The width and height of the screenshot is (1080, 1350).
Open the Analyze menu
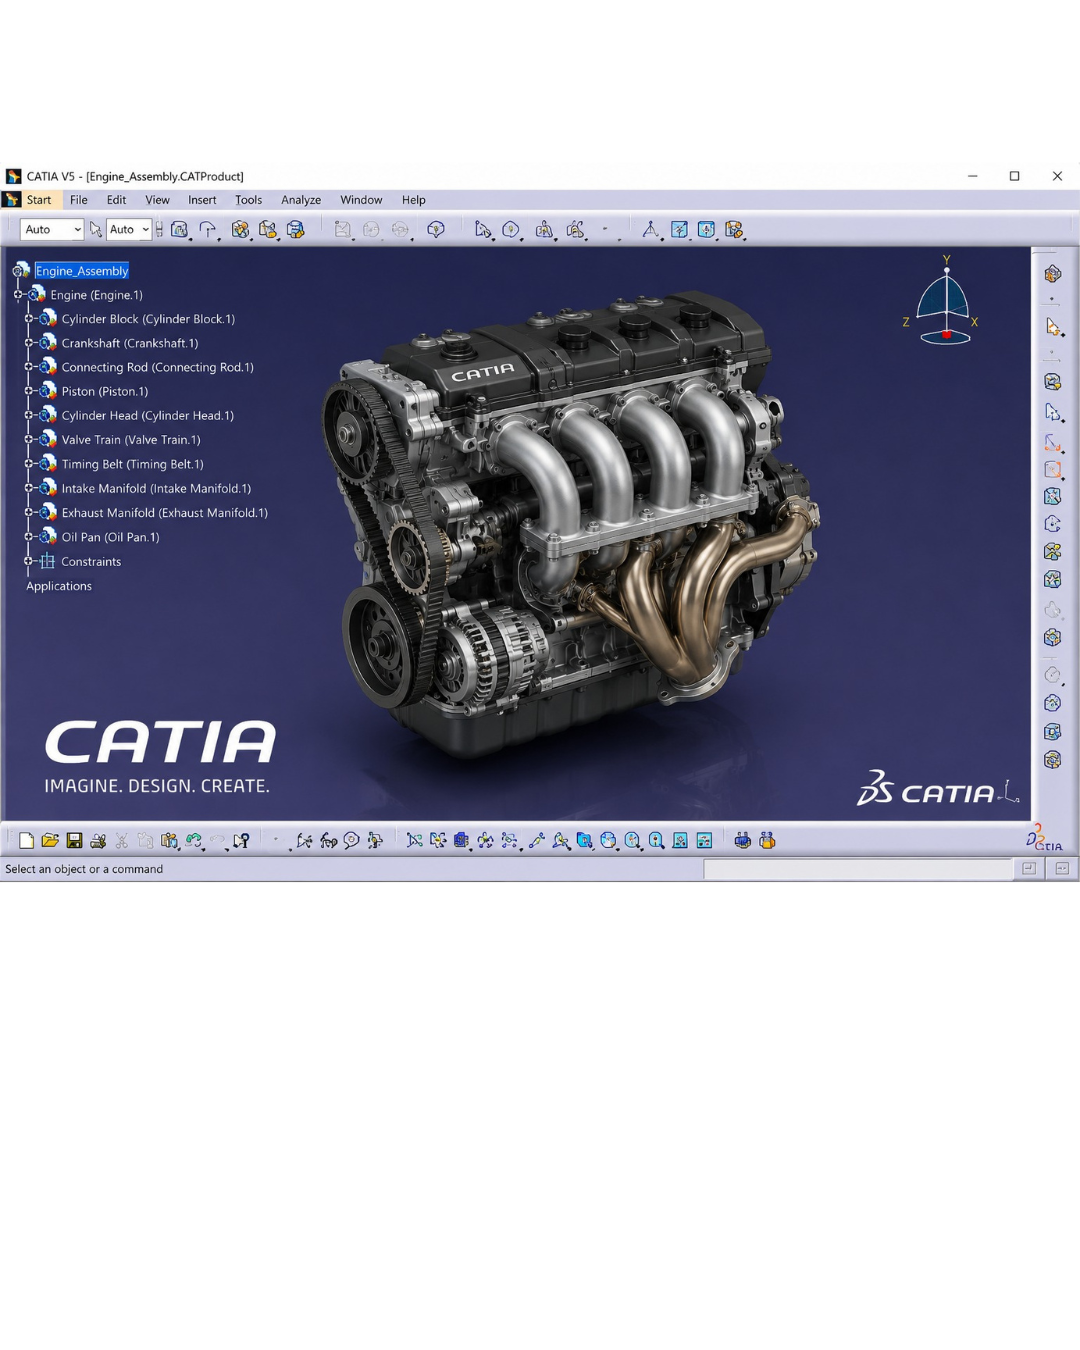301,200
